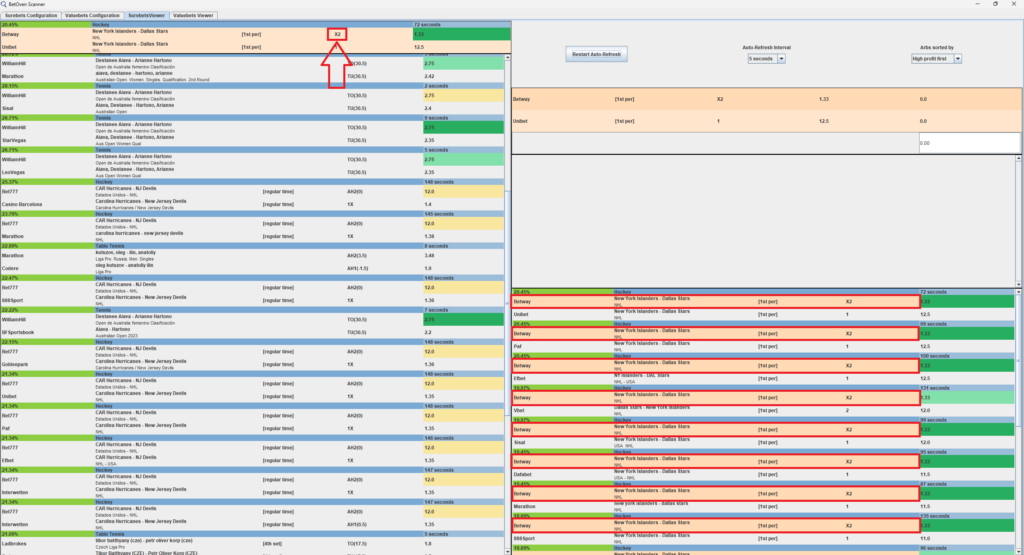Select the Sisal row in the right list
Image resolution: width=1024 pixels, height=555 pixels.
click(763, 443)
